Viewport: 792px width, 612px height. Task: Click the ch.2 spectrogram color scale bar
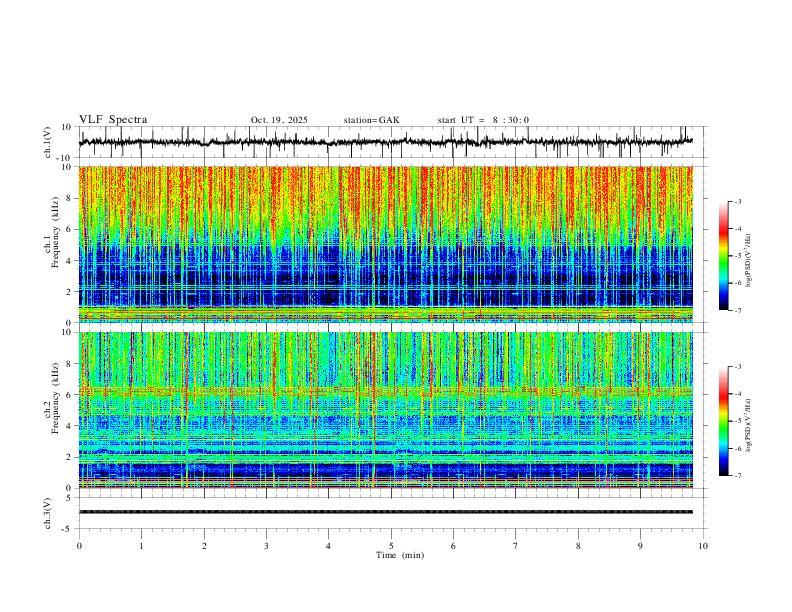tap(723, 421)
